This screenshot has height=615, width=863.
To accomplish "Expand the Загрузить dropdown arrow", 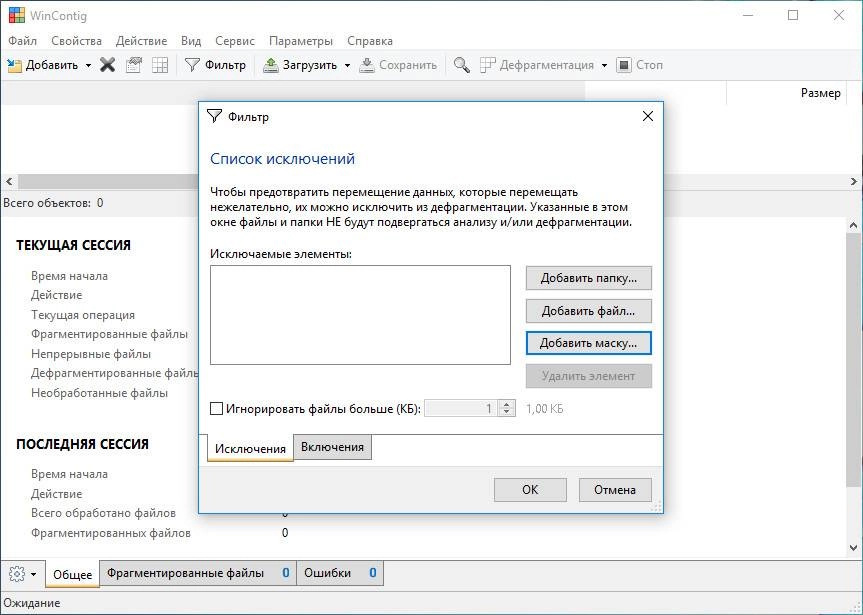I will 347,65.
